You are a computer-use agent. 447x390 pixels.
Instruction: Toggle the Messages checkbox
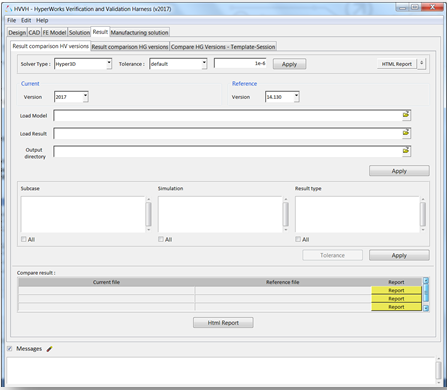[10, 349]
